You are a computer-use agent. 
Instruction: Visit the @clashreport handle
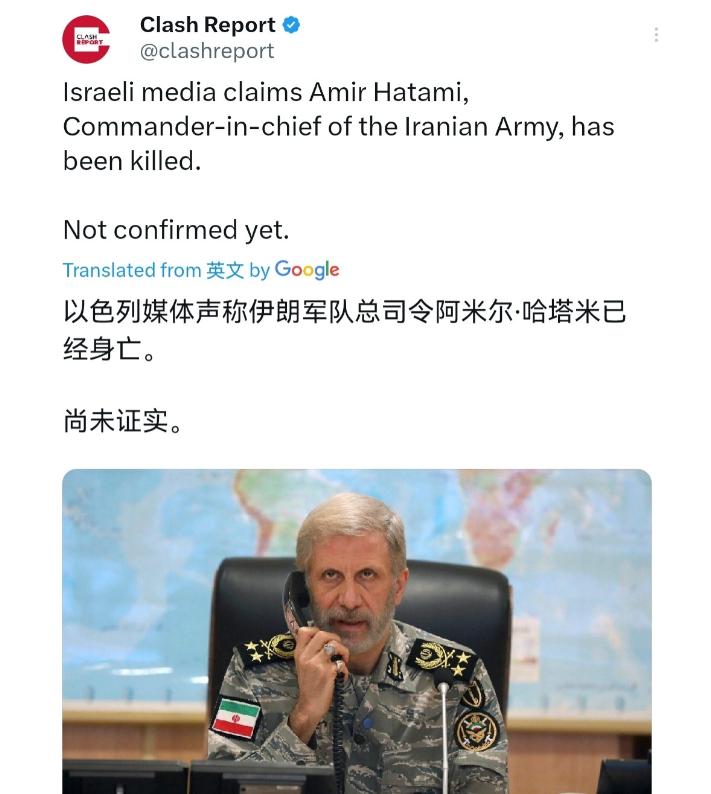(x=207, y=51)
